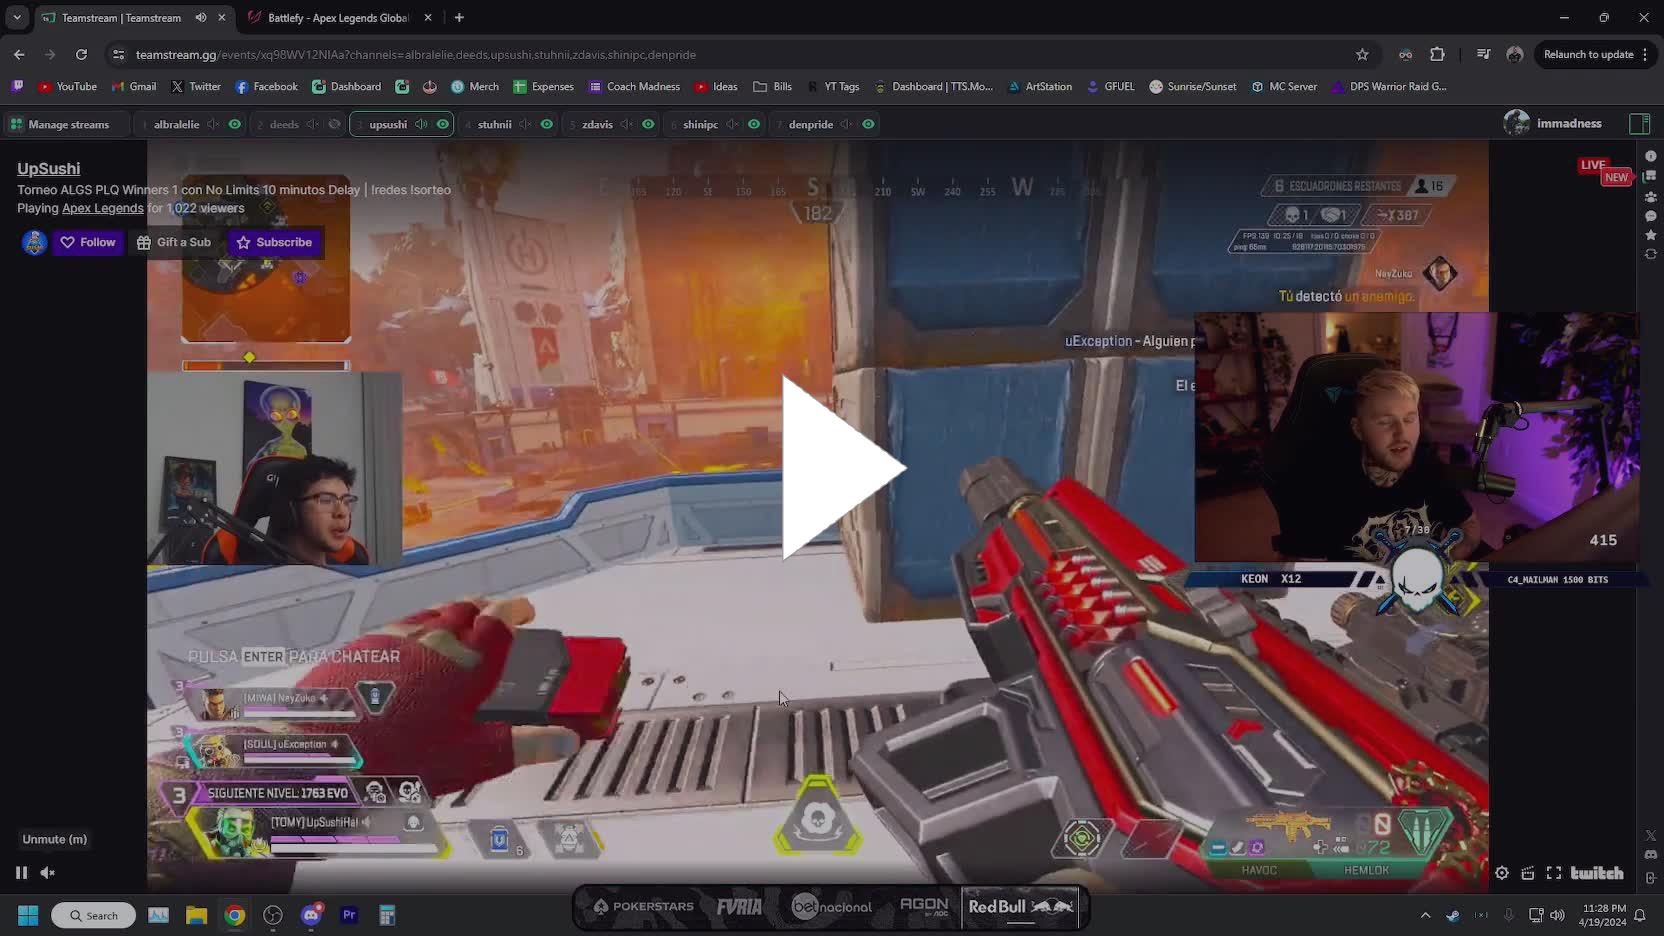This screenshot has height=936, width=1664.
Task: Open the info panel in right sidebar
Action: pos(1650,156)
